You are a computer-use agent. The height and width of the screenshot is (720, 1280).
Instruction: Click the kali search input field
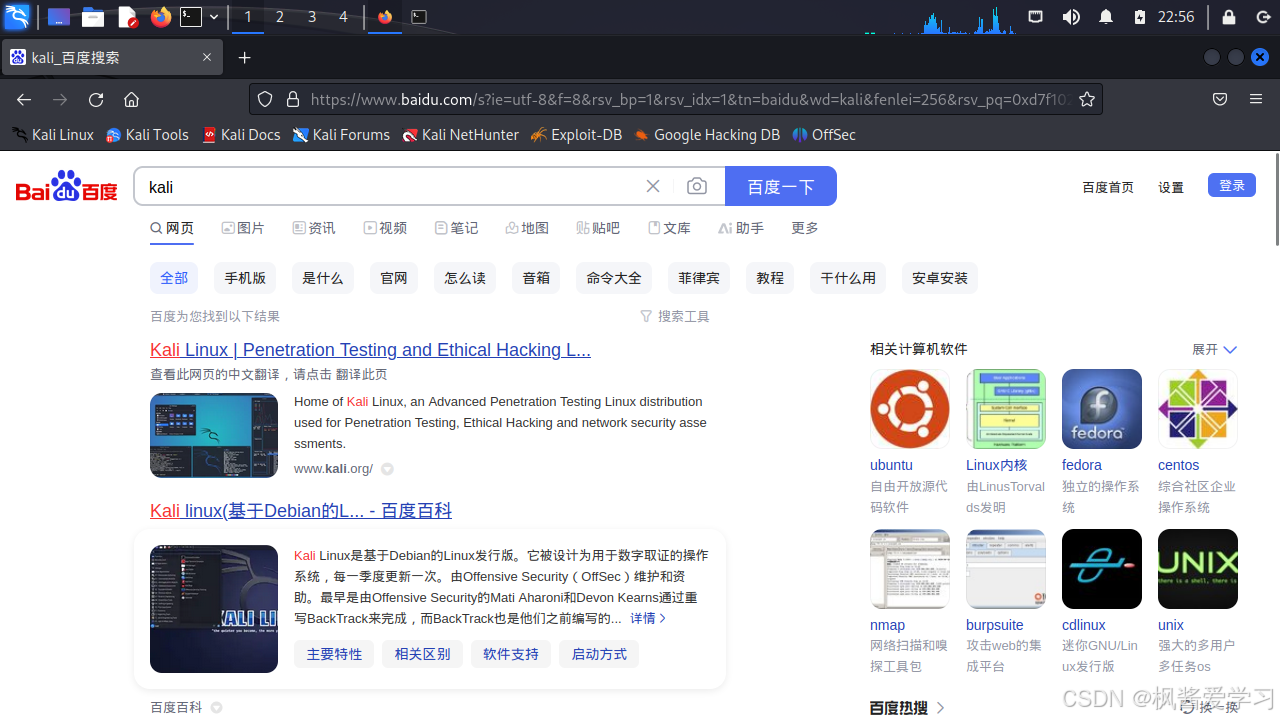[x=388, y=186]
